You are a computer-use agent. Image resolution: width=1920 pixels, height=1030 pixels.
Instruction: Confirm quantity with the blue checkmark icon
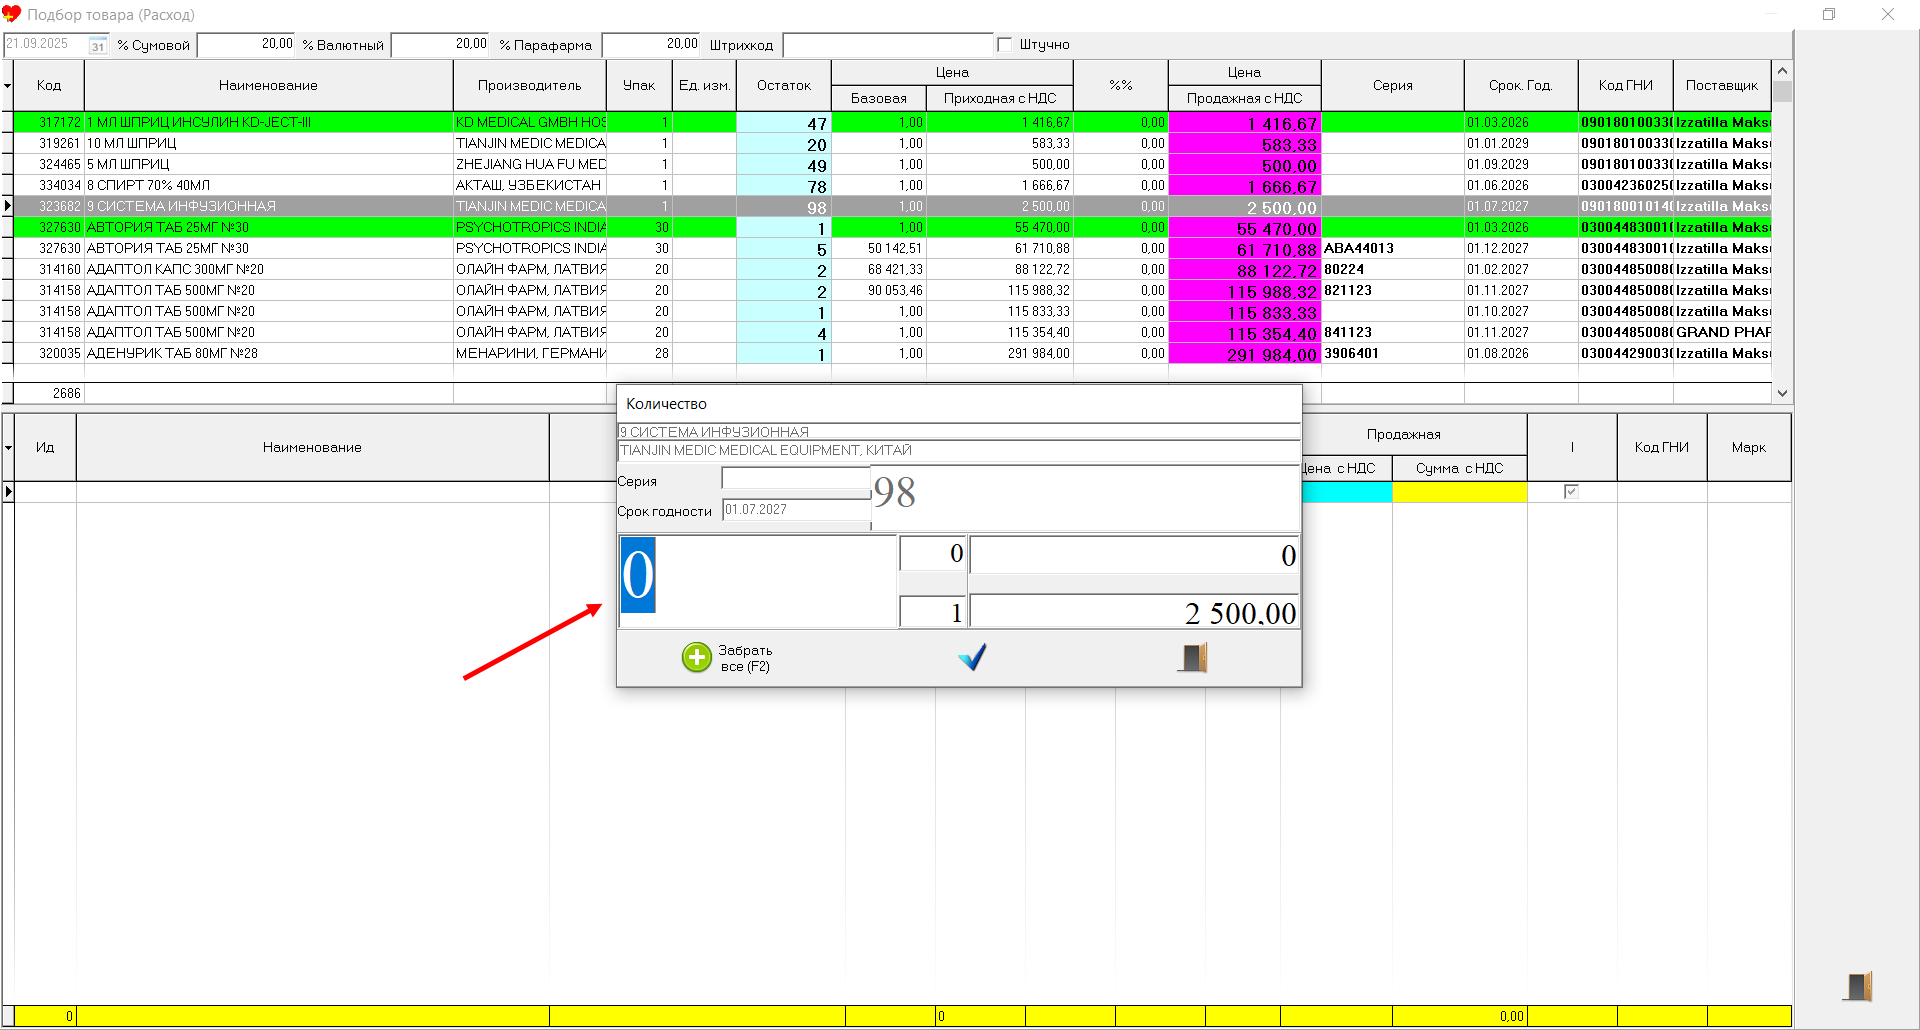tap(972, 657)
